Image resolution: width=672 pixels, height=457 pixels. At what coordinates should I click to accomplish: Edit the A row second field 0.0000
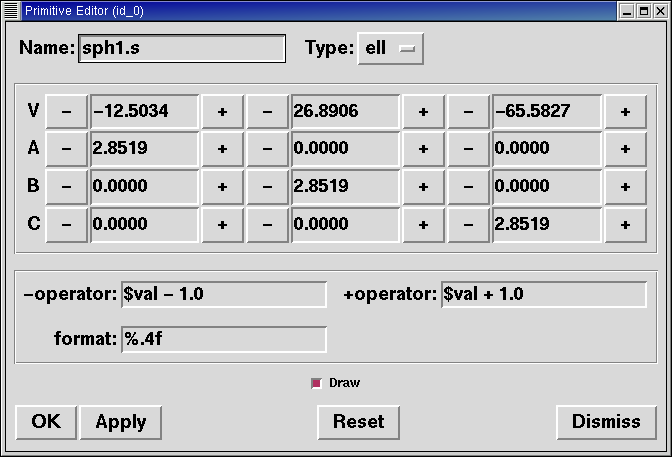[x=345, y=149]
